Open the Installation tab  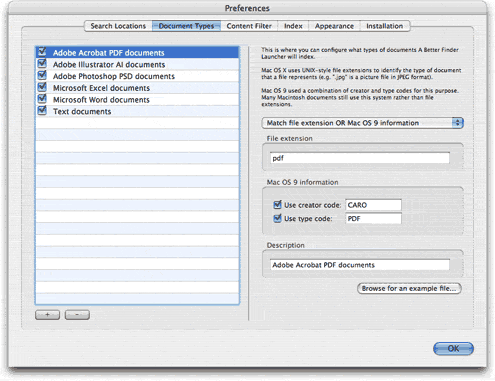pyautogui.click(x=385, y=26)
